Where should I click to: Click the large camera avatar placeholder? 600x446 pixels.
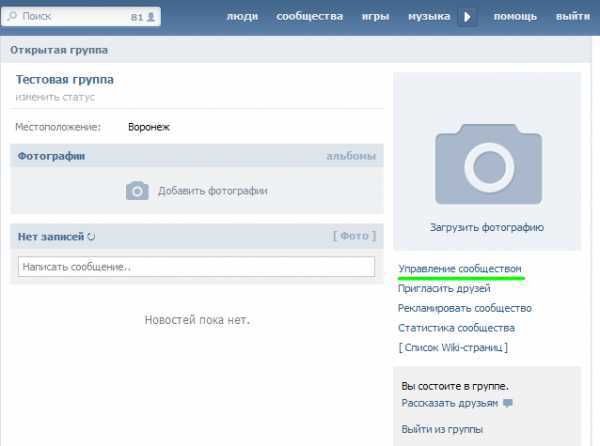489,164
